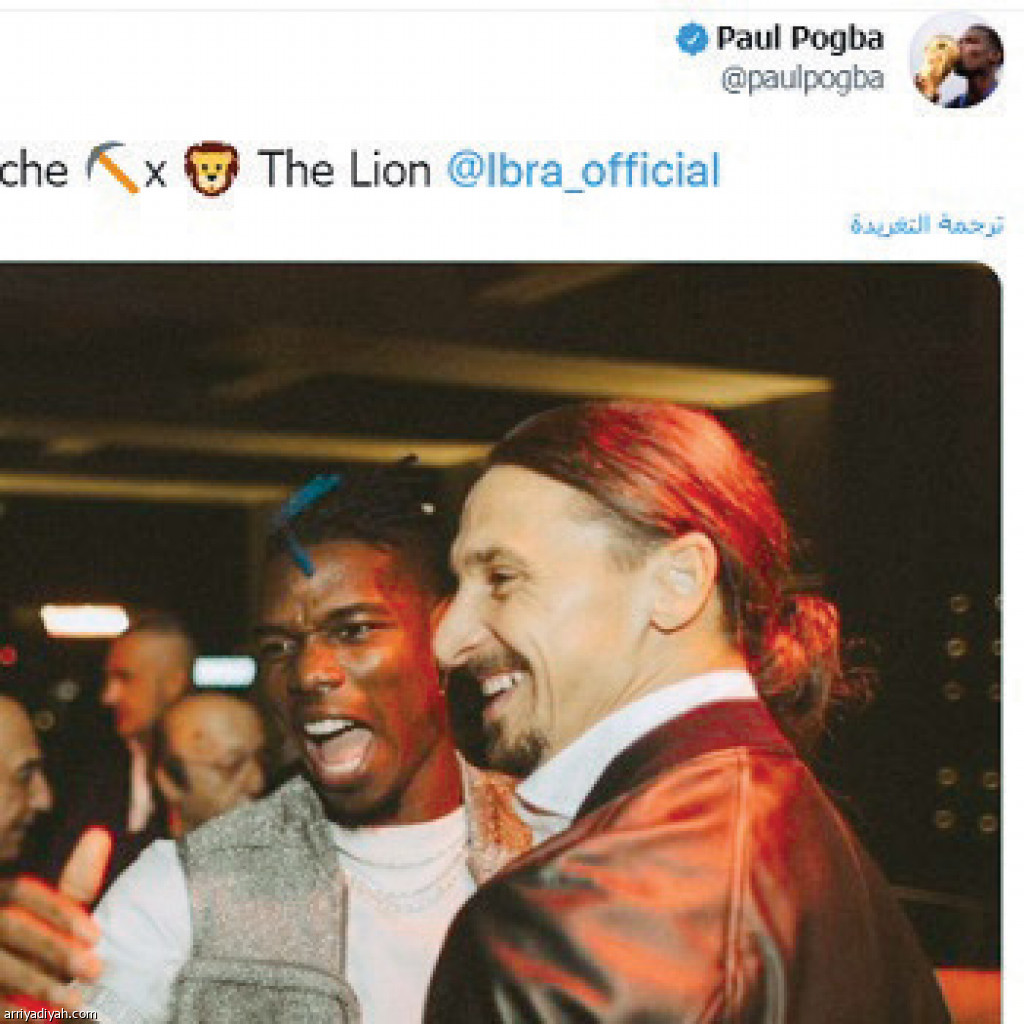1024x1024 pixels.
Task: Click the glowing ceiling light in photo
Action: 85,620
